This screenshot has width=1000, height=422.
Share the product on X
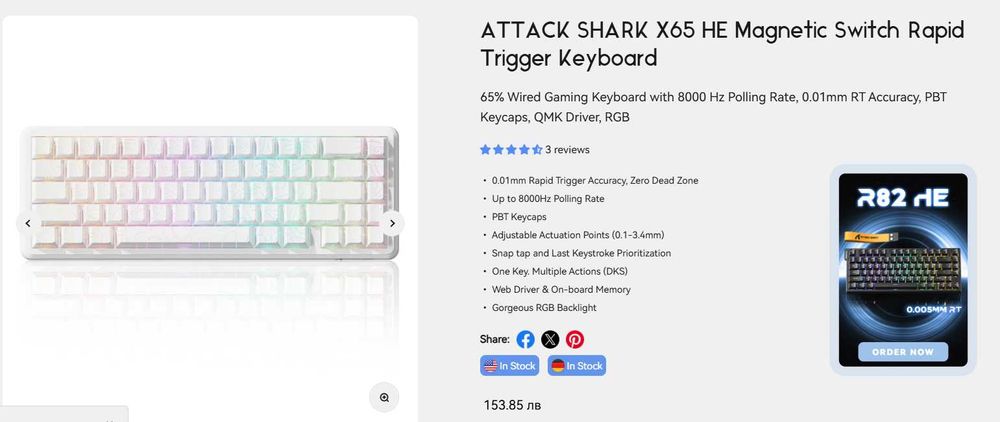coord(550,339)
